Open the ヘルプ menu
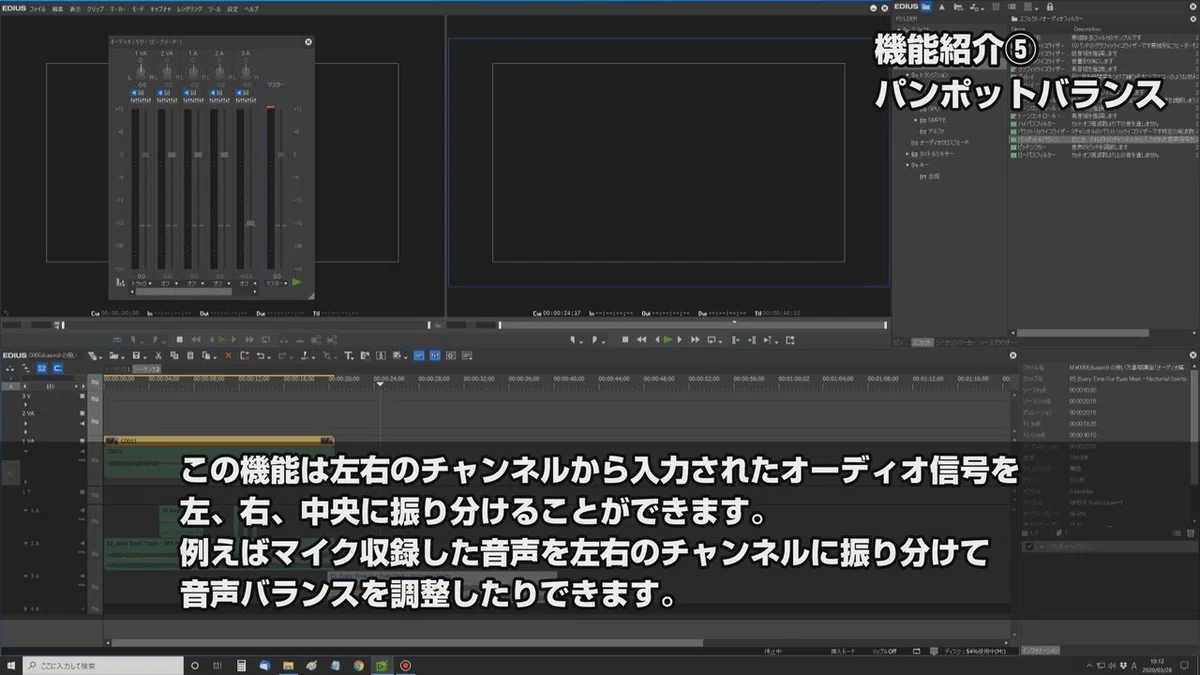 coord(251,8)
